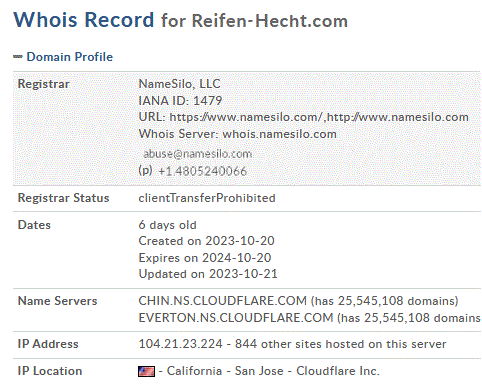Click whois.namesilo.com server text
Viewport: 482px width, 385px height.
tap(279, 134)
